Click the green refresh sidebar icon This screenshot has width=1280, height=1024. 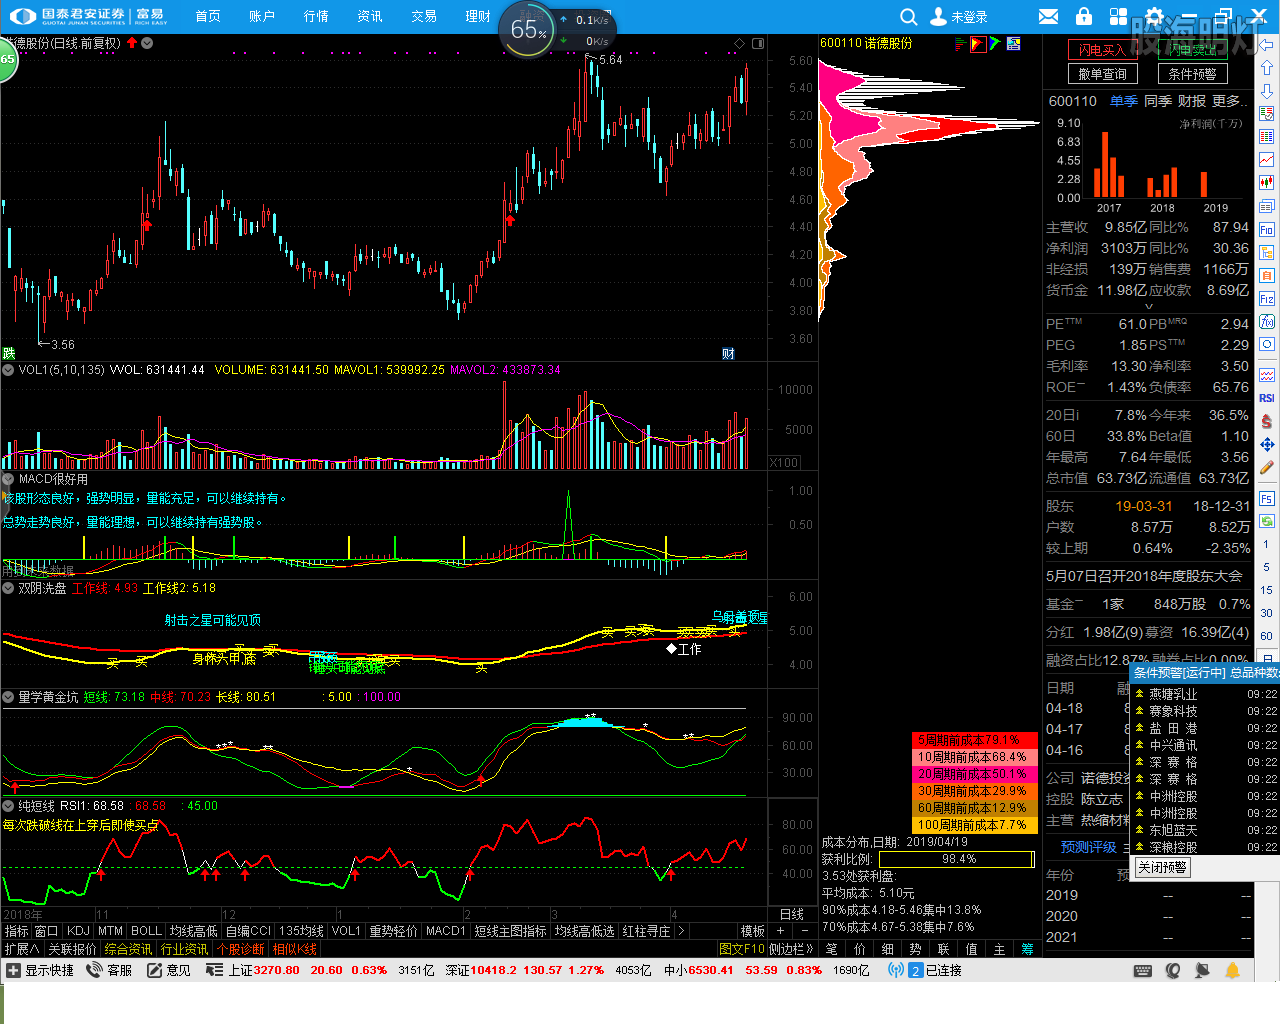pos(1266,521)
